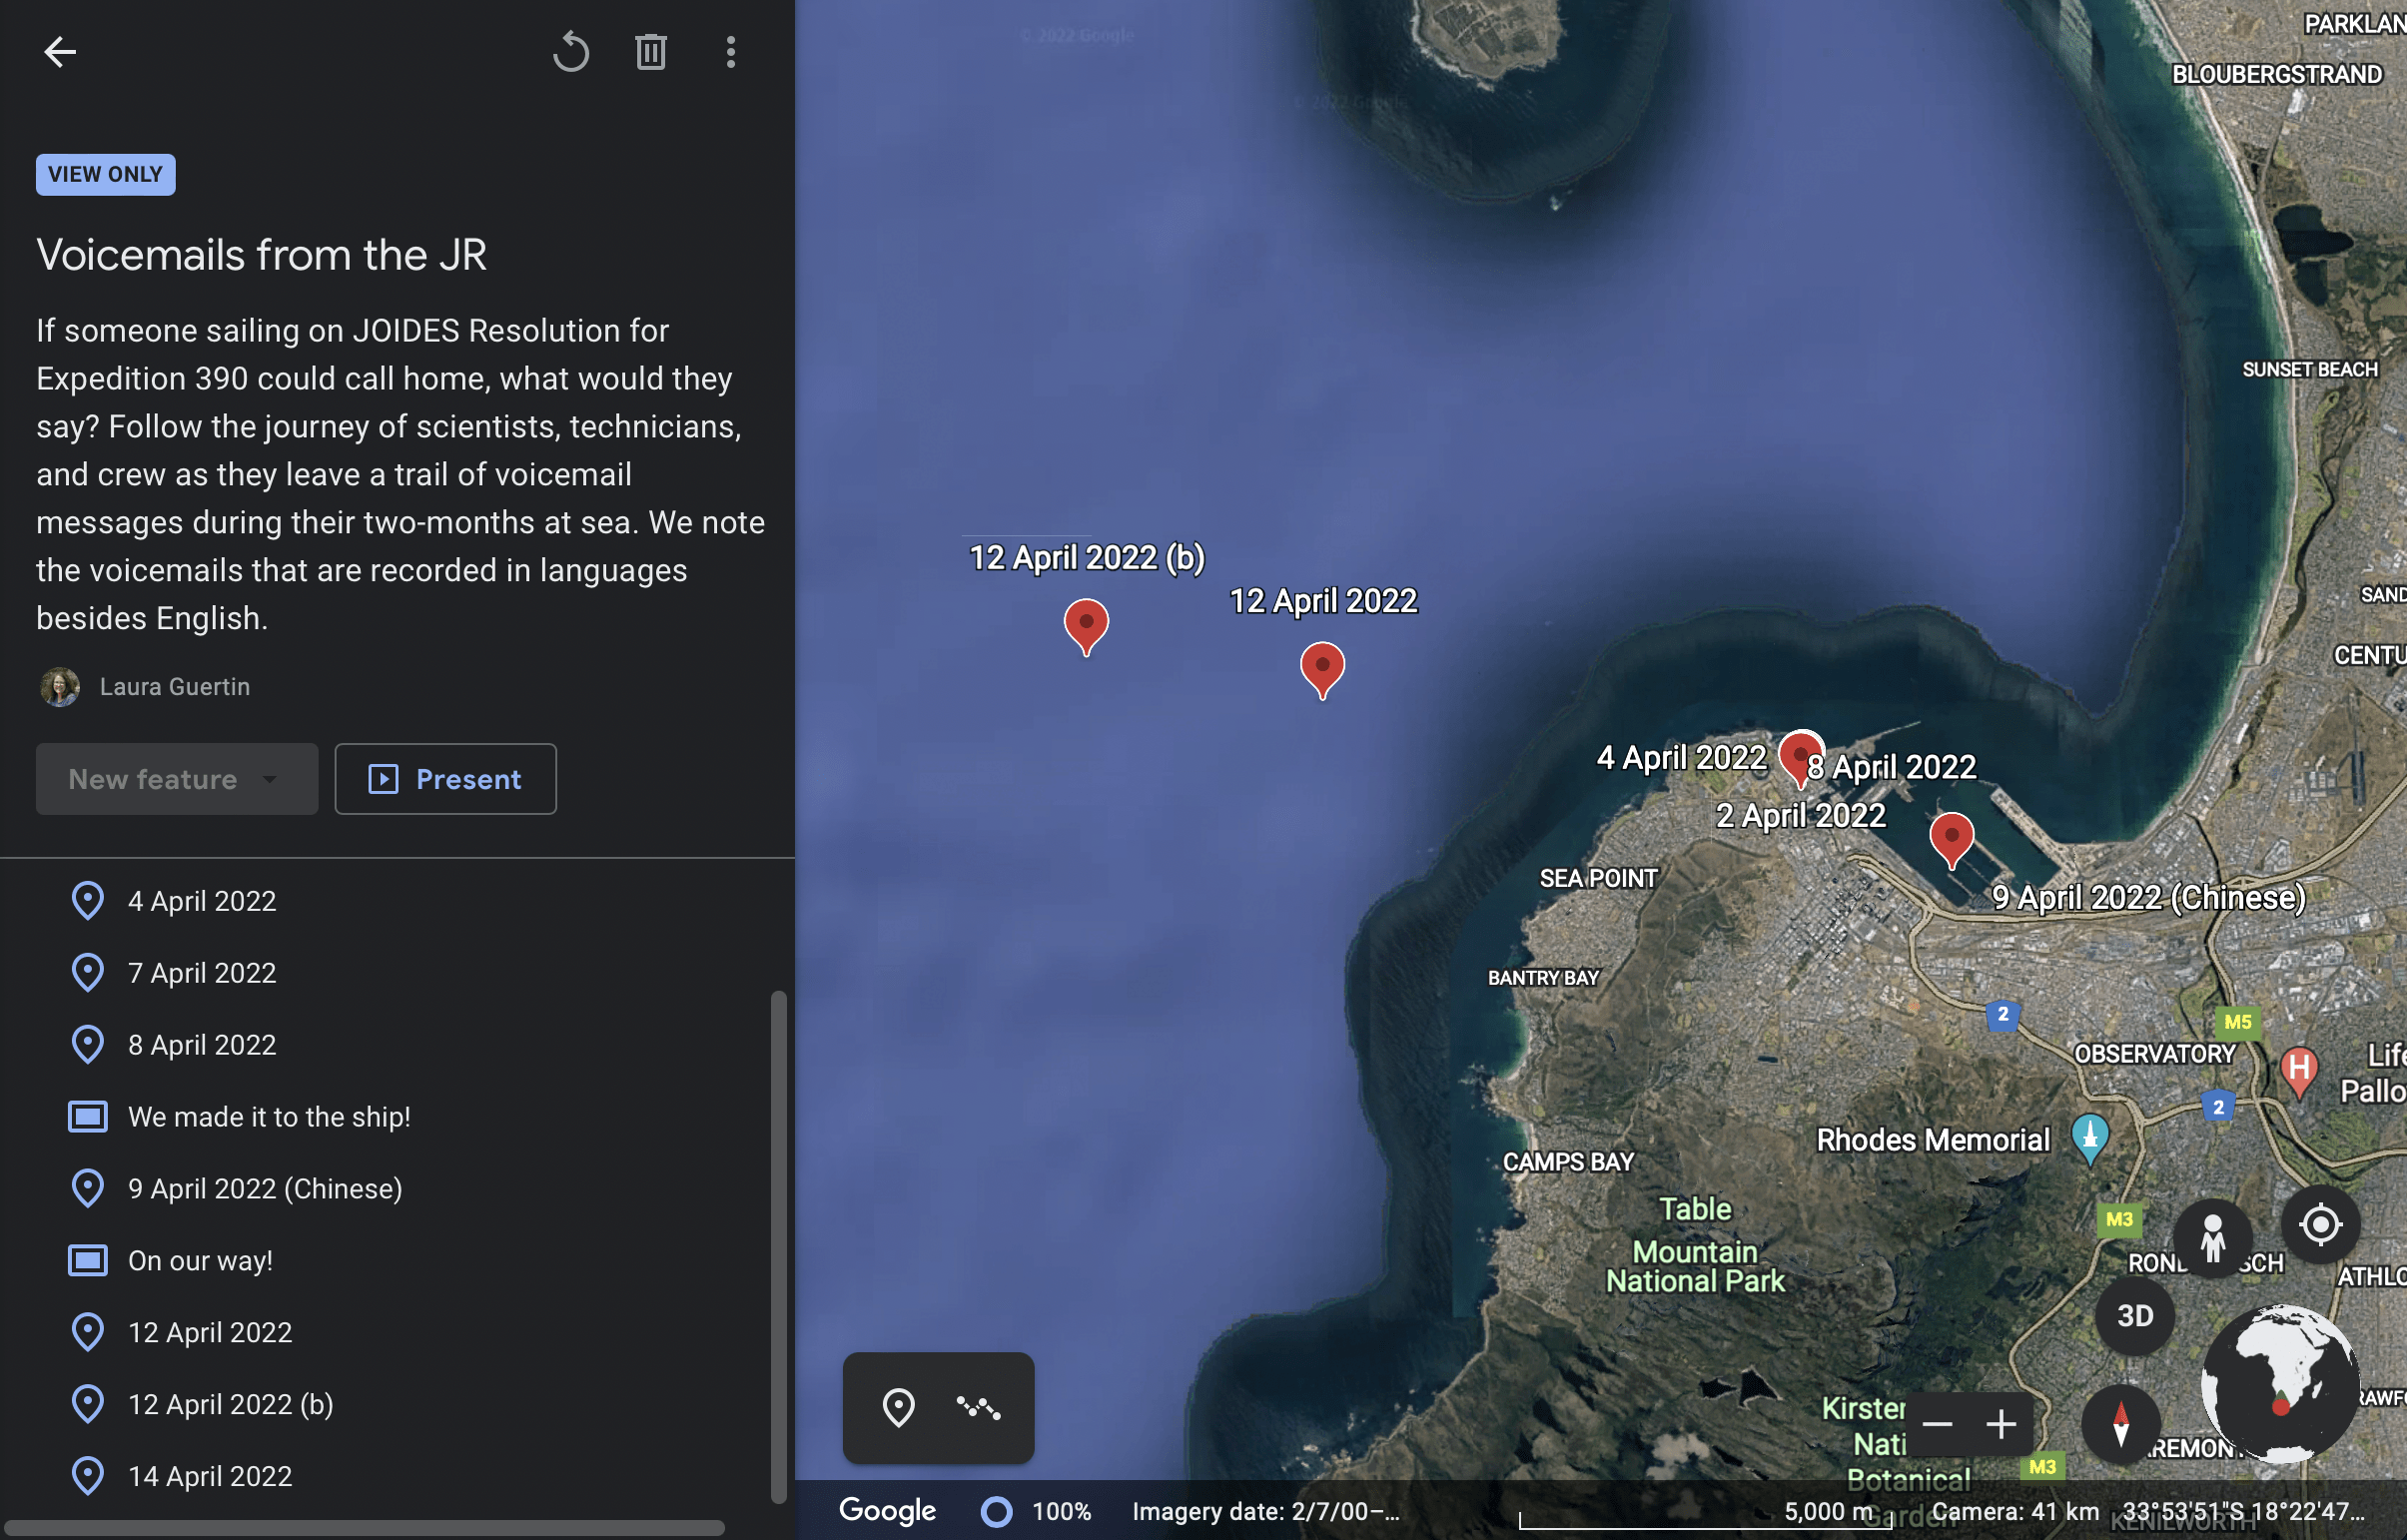
Task: Click the red map pin under 12 April 2022 (b)
Action: [1086, 626]
